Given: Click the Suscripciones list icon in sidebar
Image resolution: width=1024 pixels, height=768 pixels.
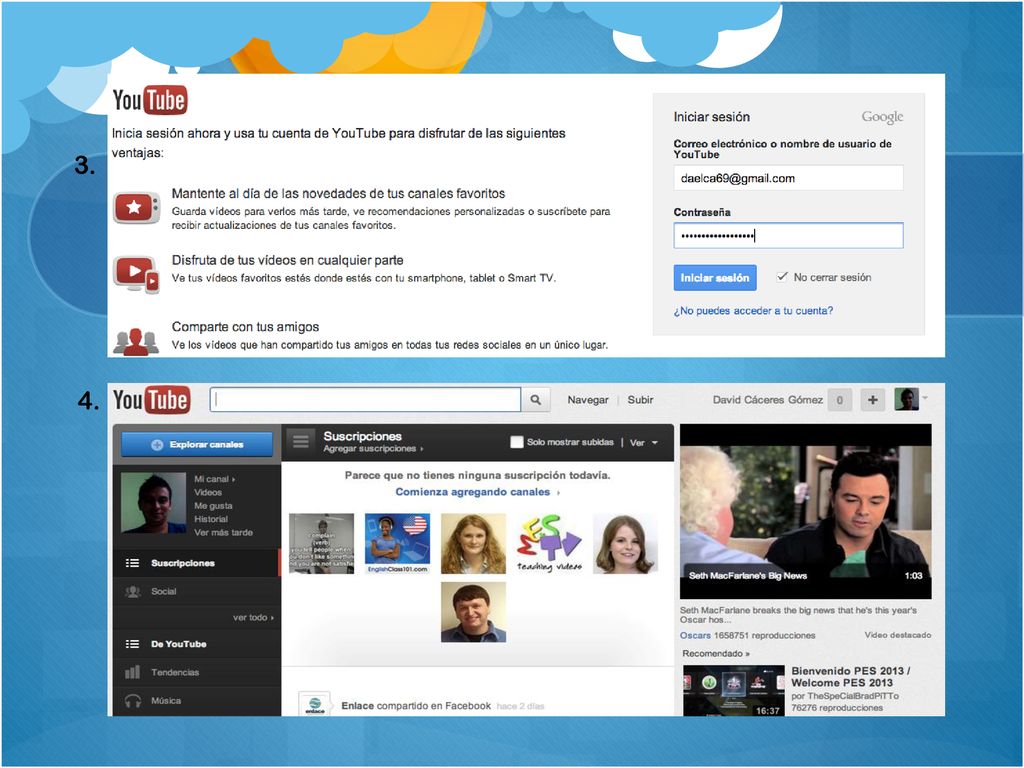Looking at the screenshot, I should coord(133,563).
